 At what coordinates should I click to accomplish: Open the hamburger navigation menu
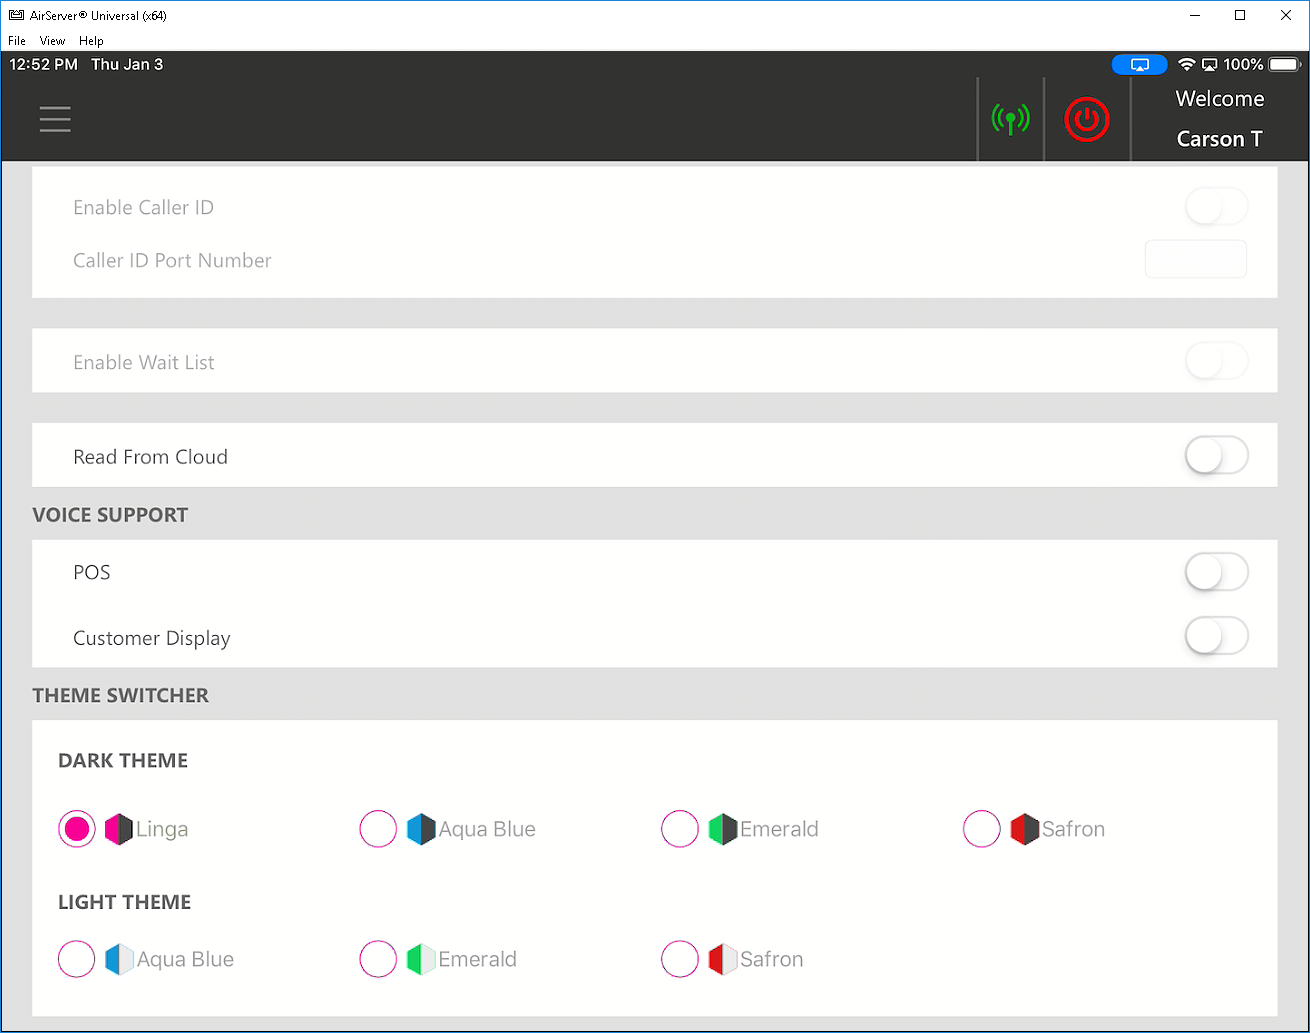(x=55, y=119)
